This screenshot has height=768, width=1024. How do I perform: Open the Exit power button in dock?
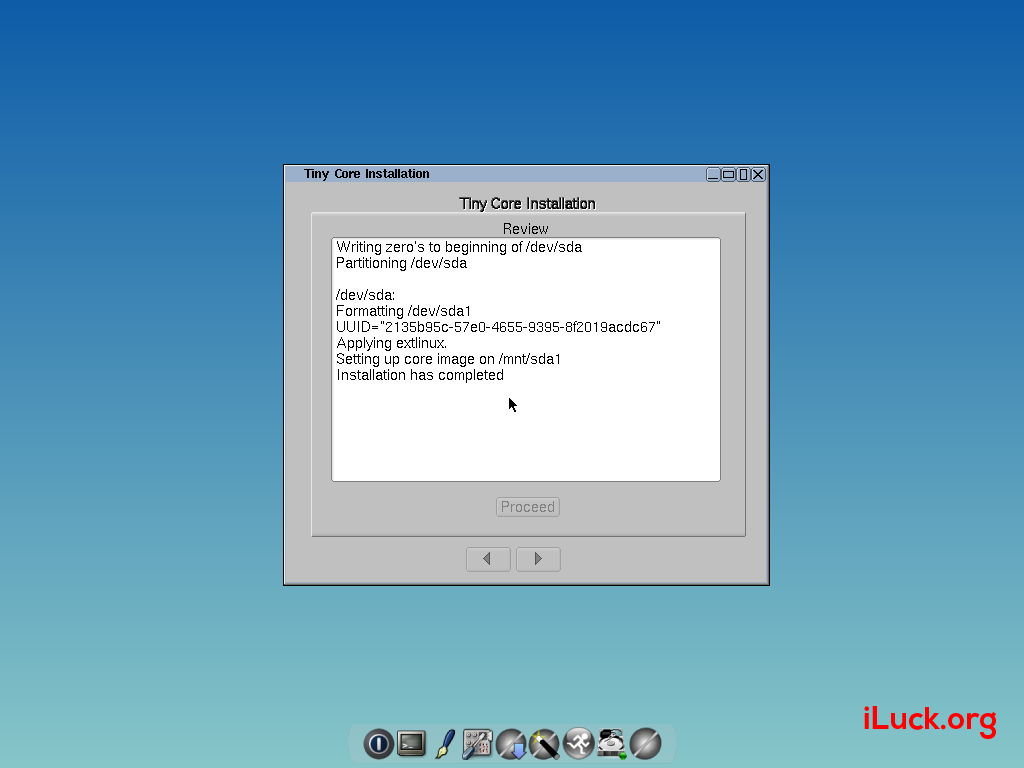(378, 744)
